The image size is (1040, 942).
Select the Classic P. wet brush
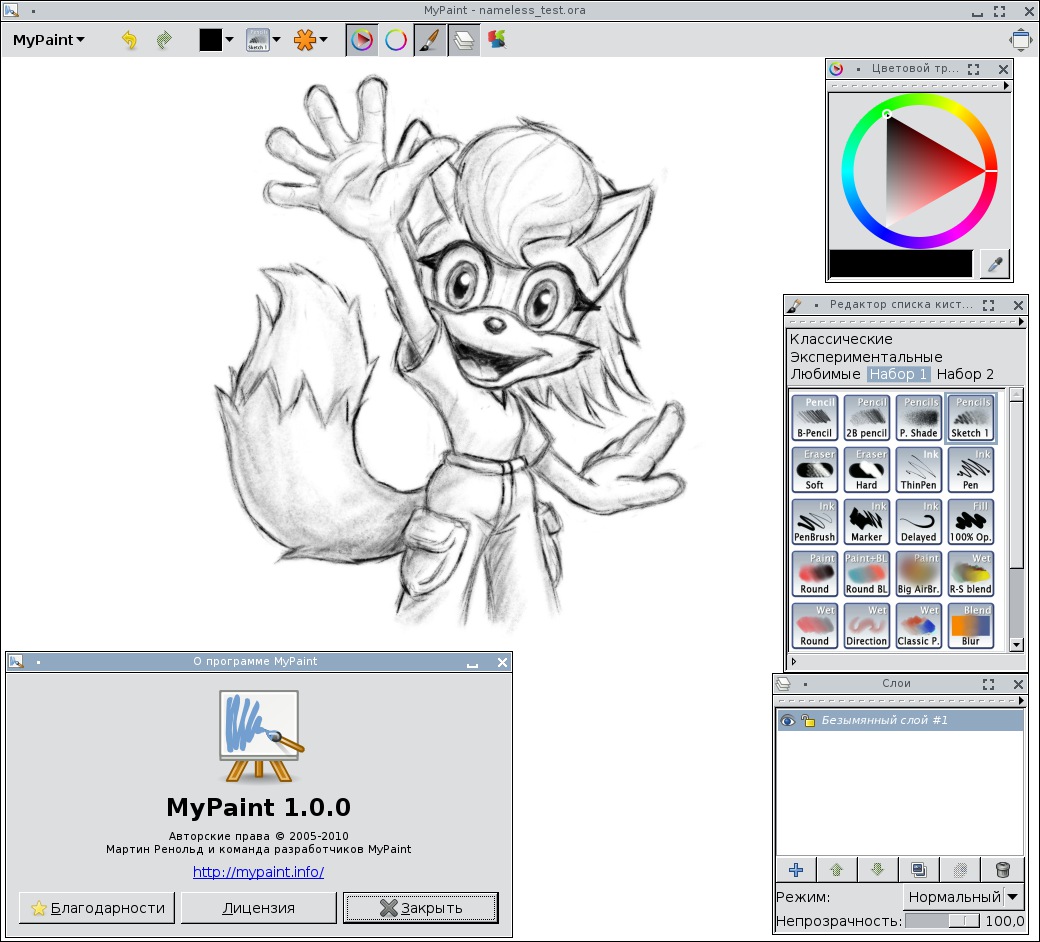pos(919,626)
